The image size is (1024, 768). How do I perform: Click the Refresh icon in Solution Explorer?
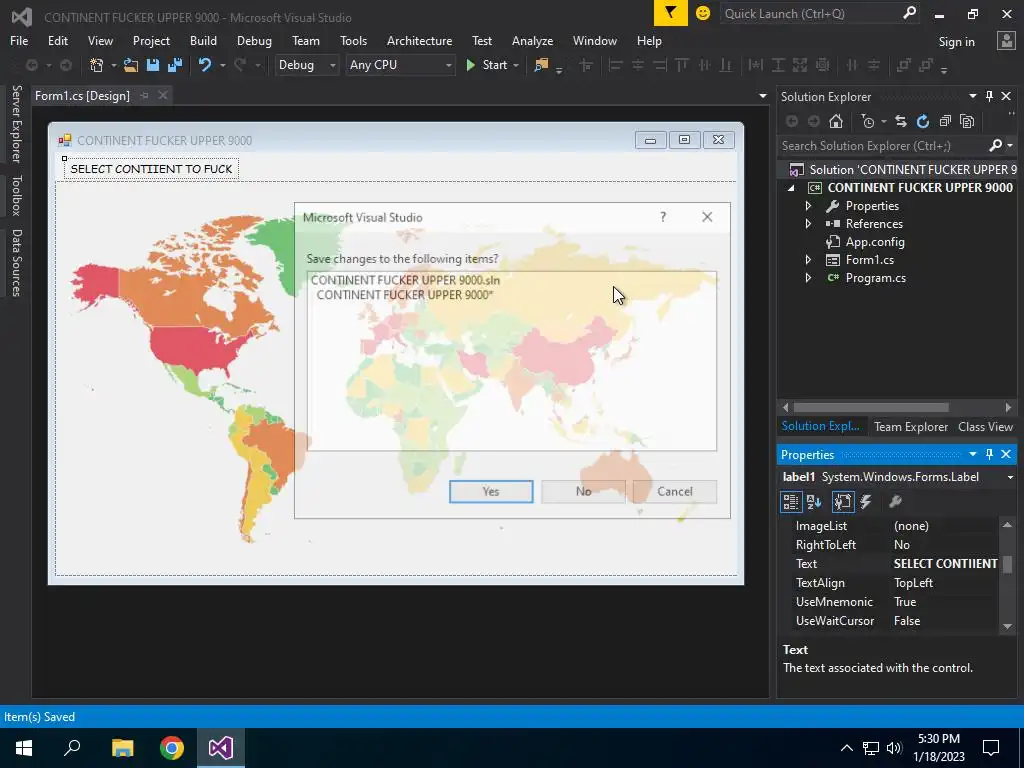tap(923, 121)
